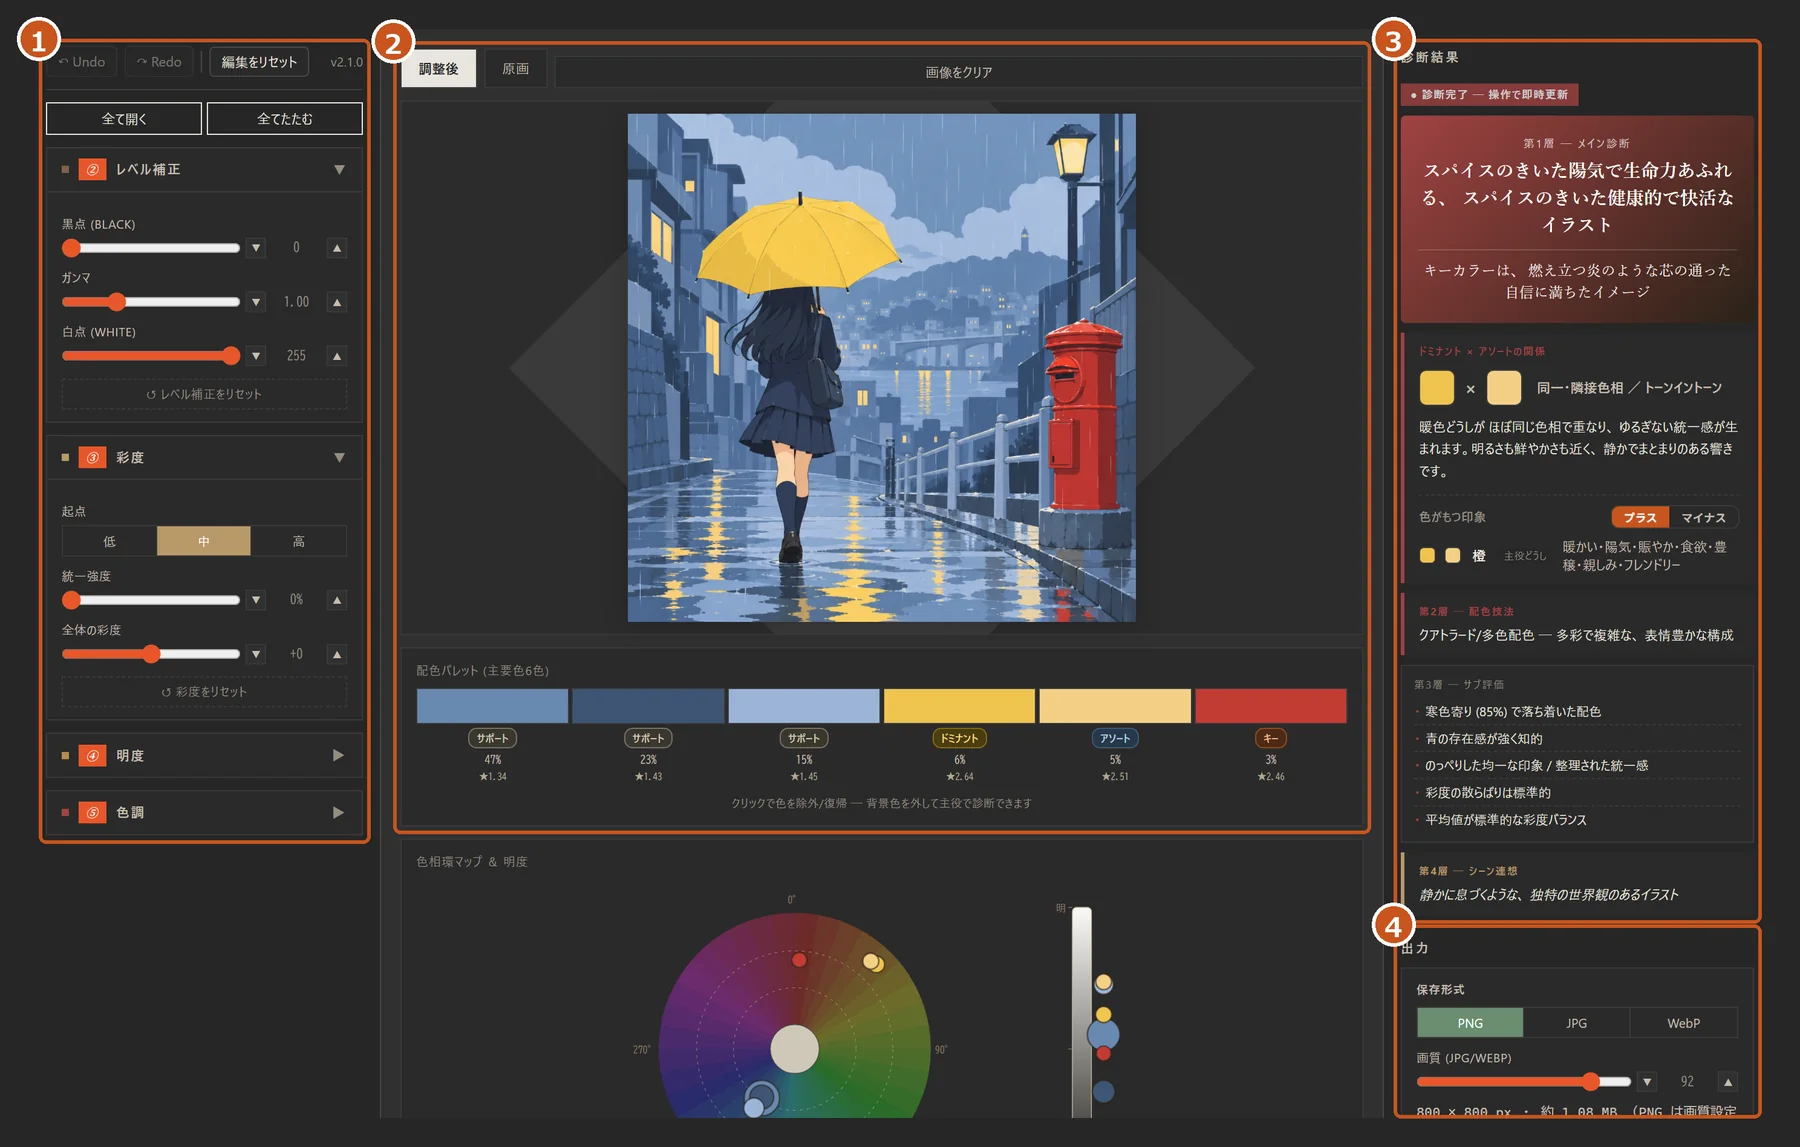Click the red キー palette swatch
Screen dimensions: 1800x1147
click(x=1271, y=705)
